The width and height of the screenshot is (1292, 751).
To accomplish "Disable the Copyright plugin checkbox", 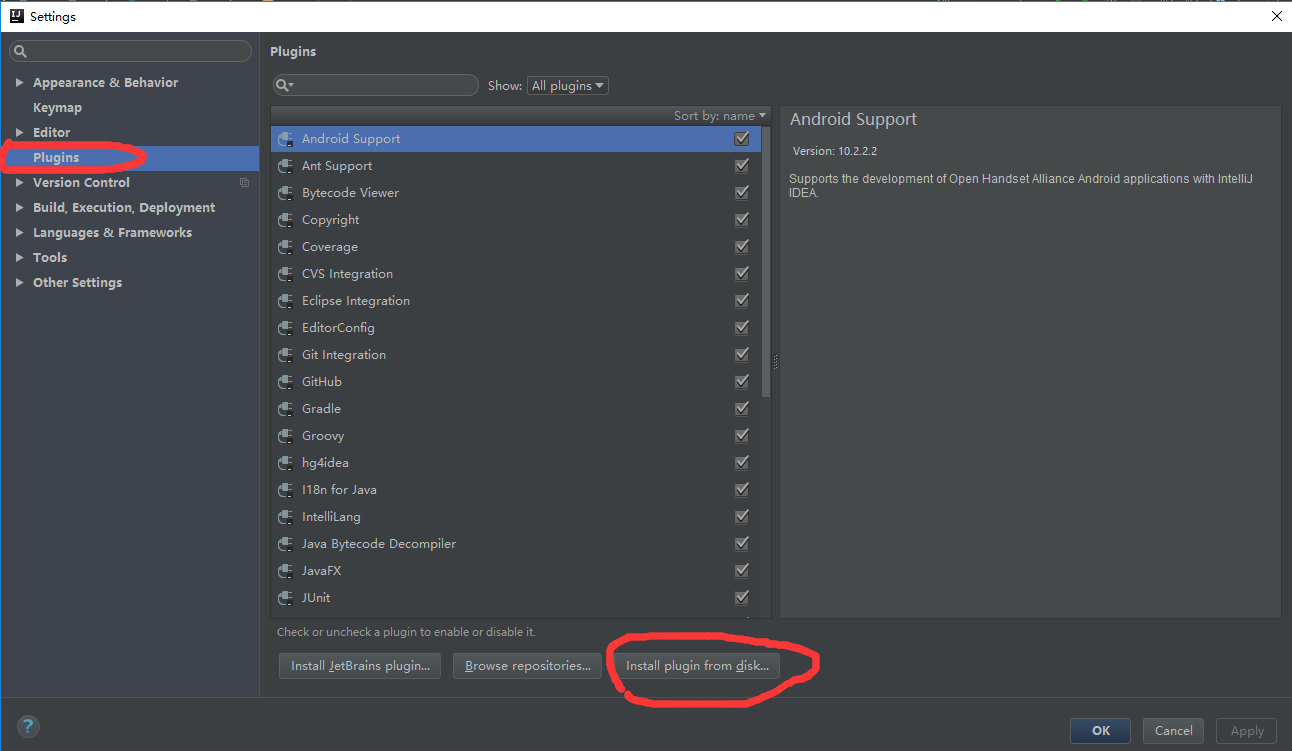I will click(742, 220).
